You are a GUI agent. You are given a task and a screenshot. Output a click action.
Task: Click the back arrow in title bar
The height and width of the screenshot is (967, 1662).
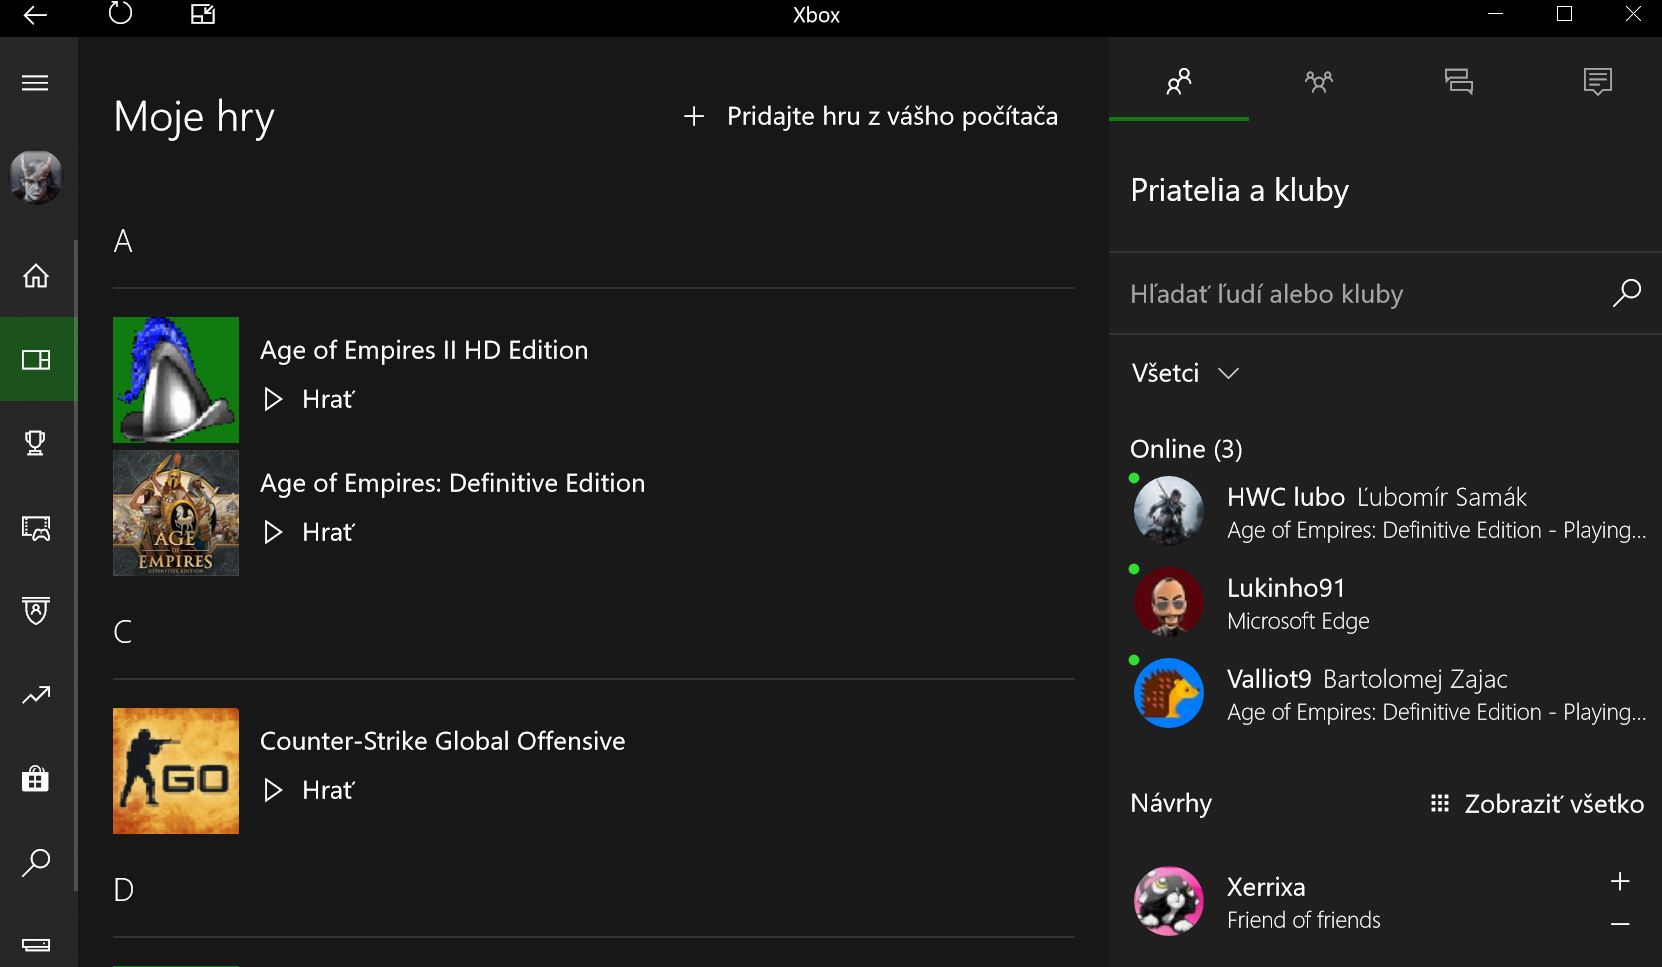pyautogui.click(x=35, y=15)
